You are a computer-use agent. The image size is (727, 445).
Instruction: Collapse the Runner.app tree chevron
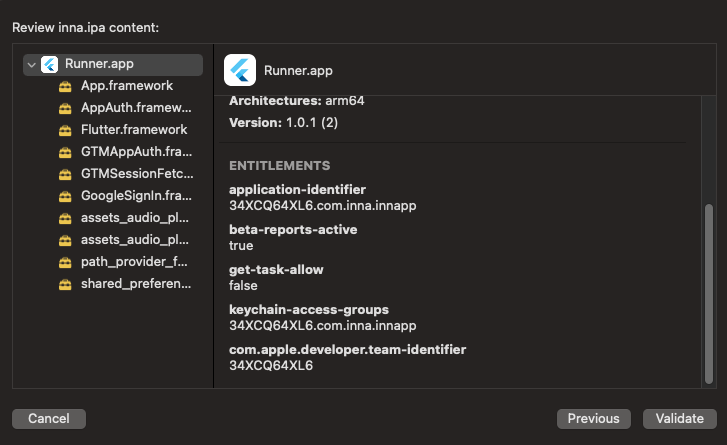click(32, 65)
